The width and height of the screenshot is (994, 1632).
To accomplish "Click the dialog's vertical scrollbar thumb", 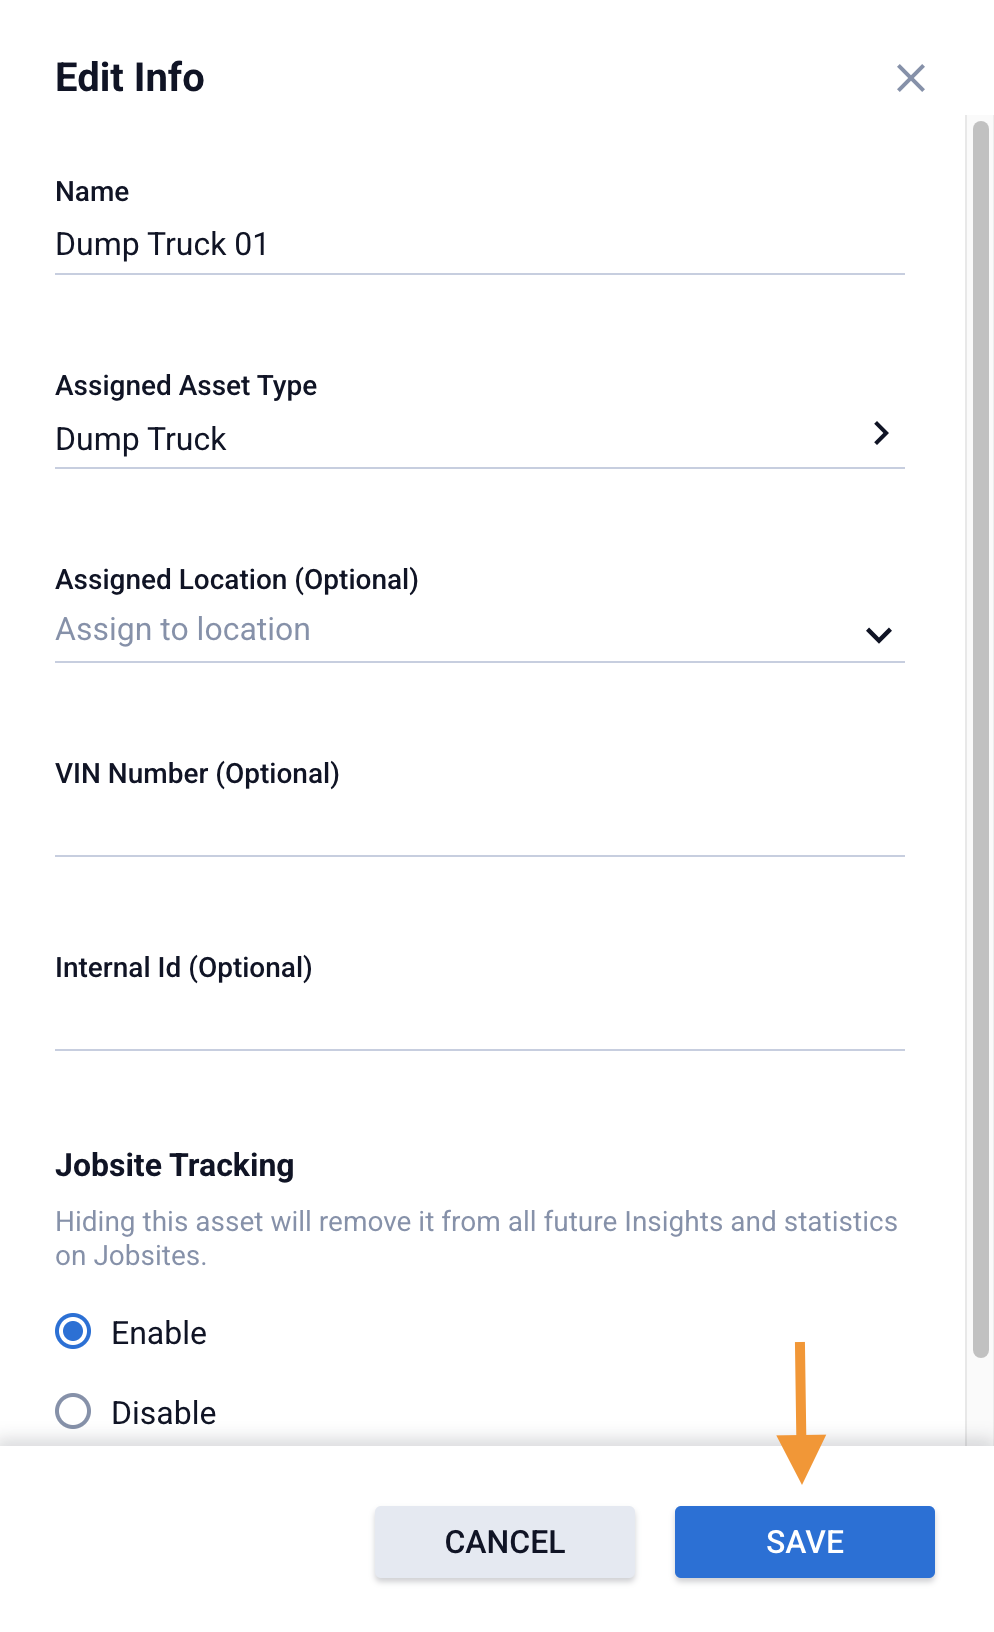I will (x=980, y=740).
